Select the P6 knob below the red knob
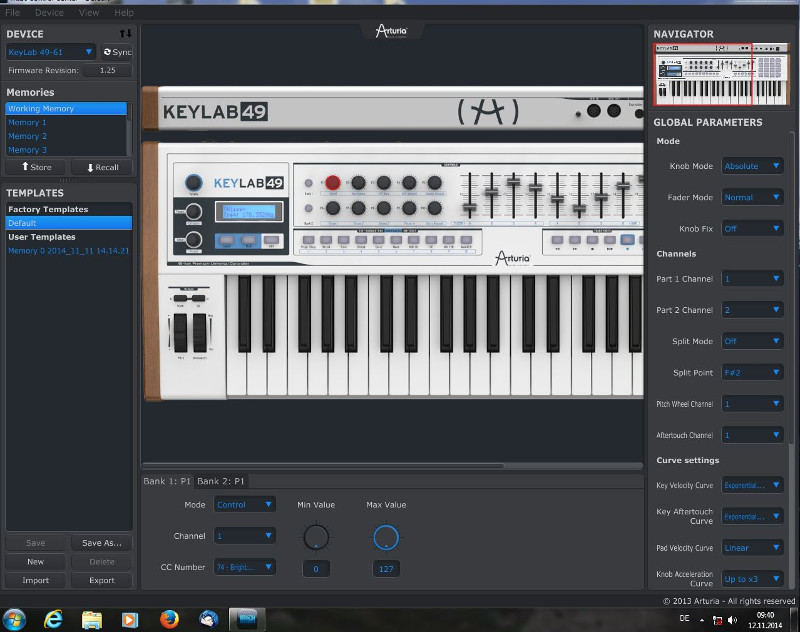The width and height of the screenshot is (800, 632). click(x=333, y=208)
